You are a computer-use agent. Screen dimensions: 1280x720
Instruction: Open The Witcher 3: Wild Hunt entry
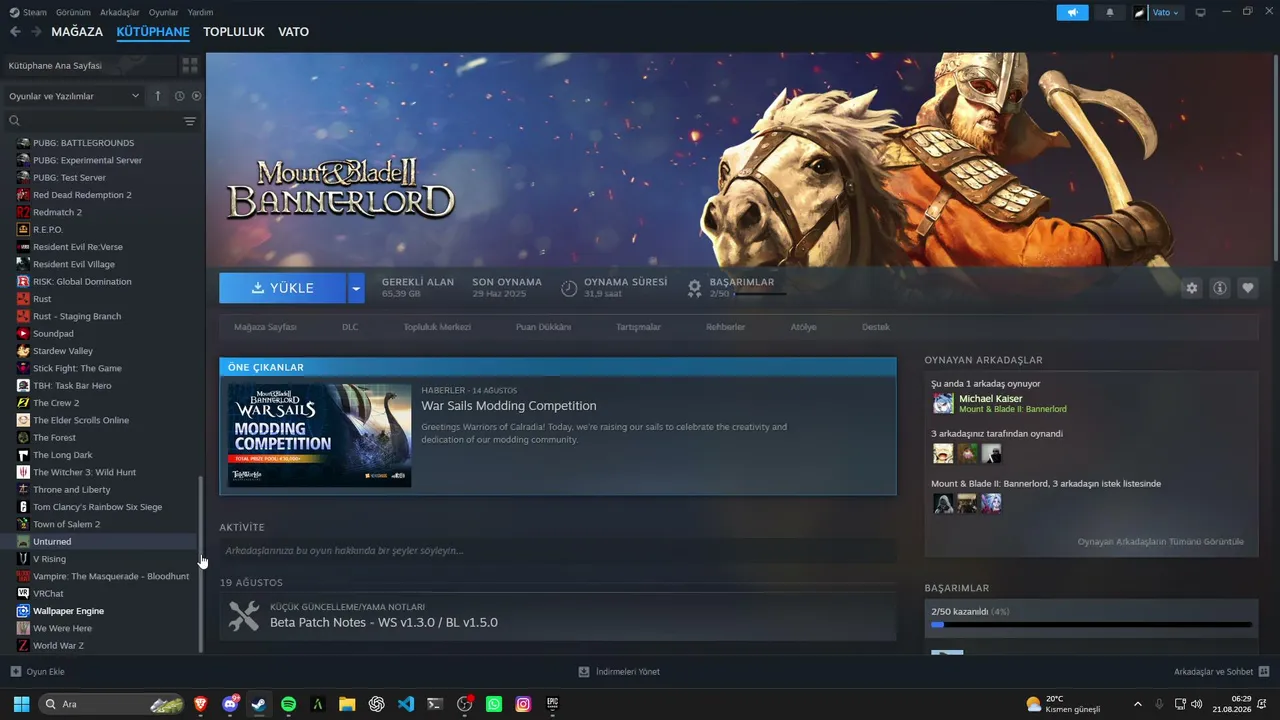100,472
